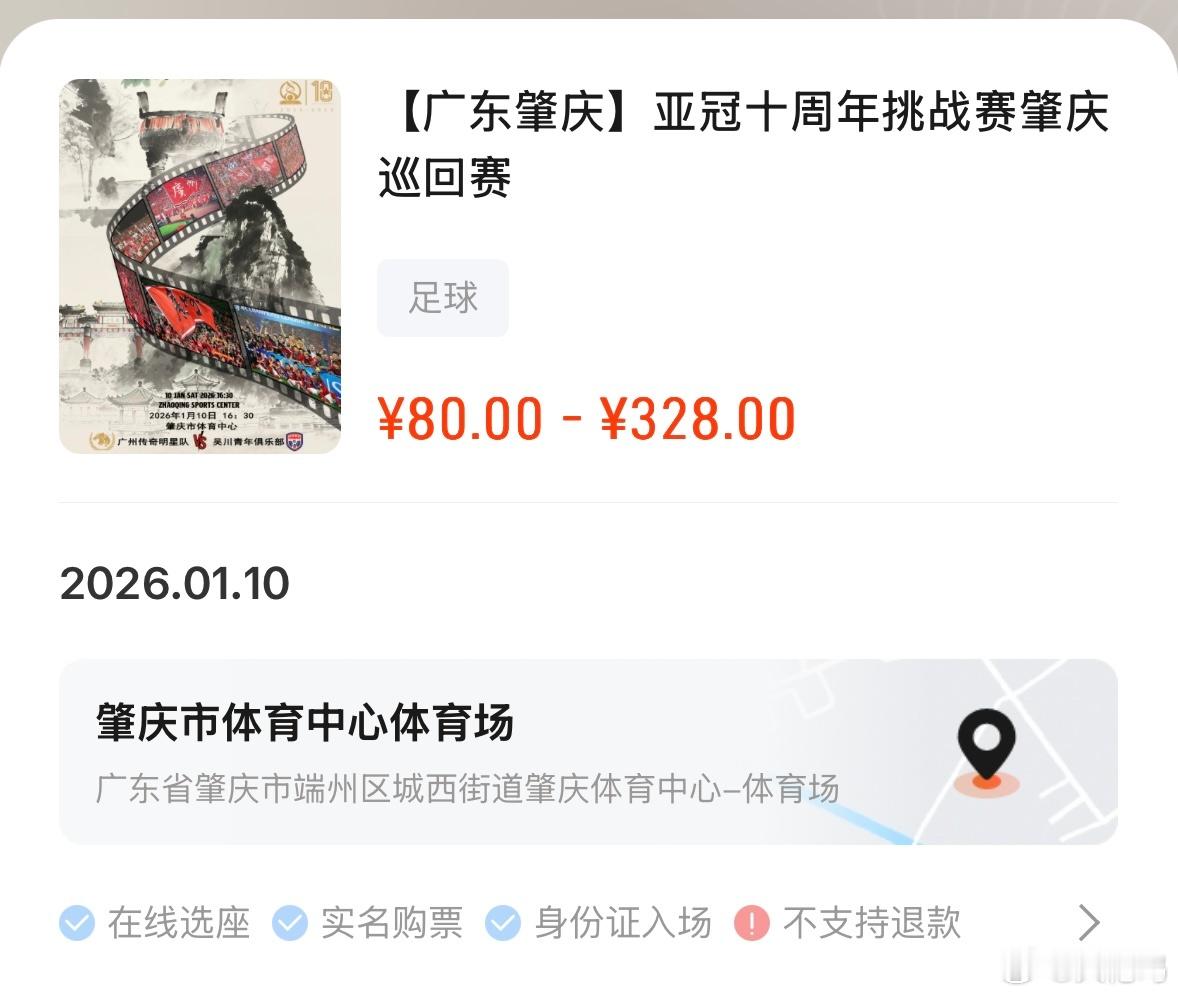Tap the price range ¥80.00 - ¥328.00
Viewport: 1178px width, 996px height.
pyautogui.click(x=587, y=418)
